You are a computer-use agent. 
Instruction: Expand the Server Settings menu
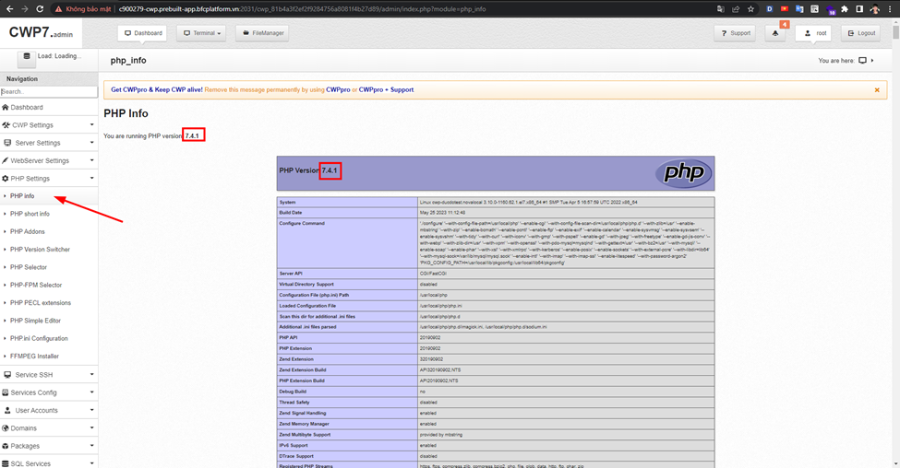coord(49,143)
